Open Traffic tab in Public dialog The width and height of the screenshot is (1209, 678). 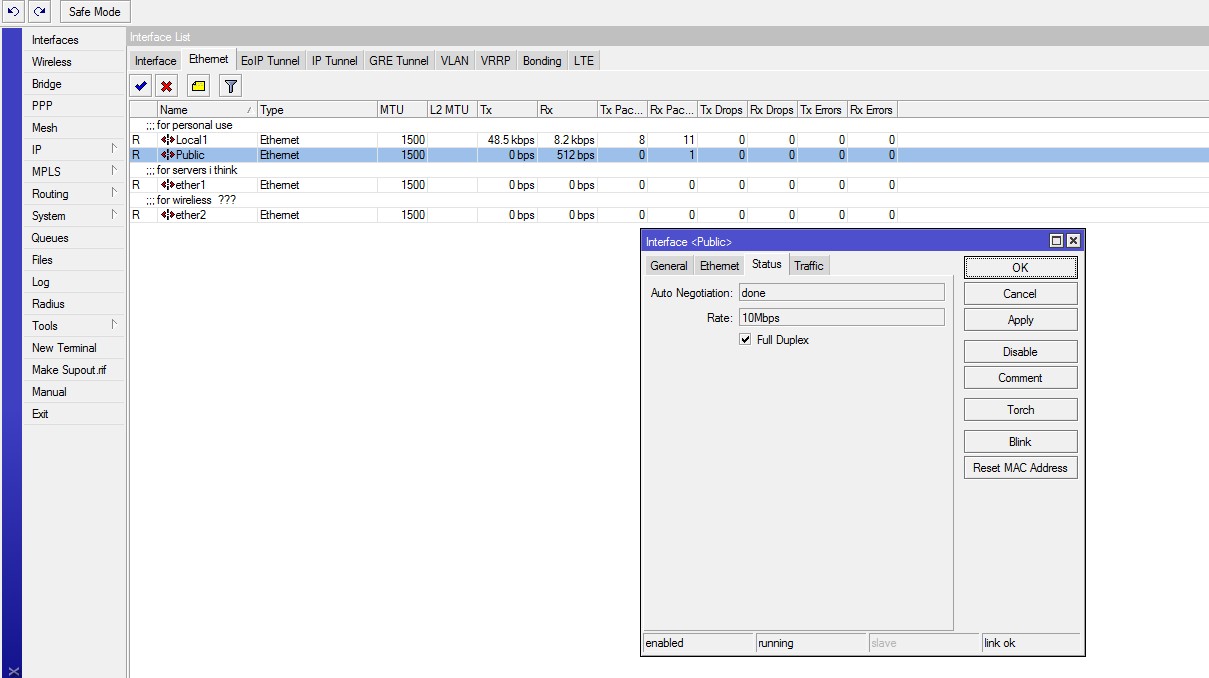809,265
